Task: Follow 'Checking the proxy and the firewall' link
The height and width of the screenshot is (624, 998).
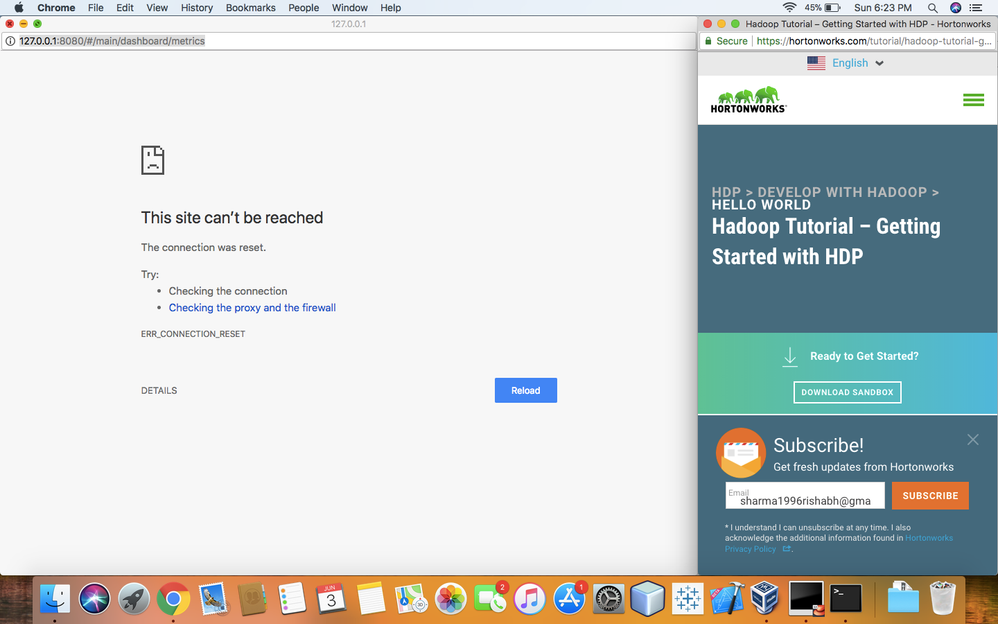Action: coord(252,308)
